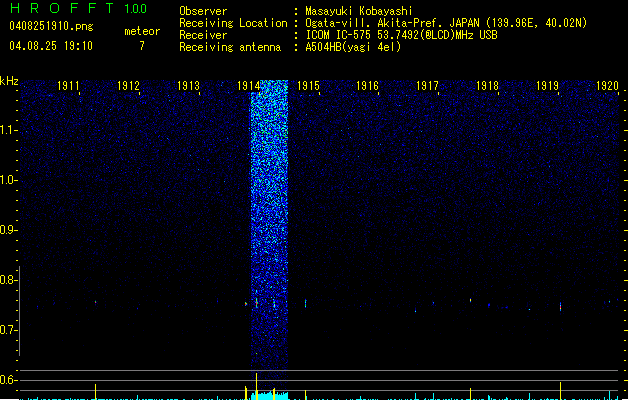Click the HROFFT 1.0.0 title text
This screenshot has height=400, width=629.
(x=79, y=8)
